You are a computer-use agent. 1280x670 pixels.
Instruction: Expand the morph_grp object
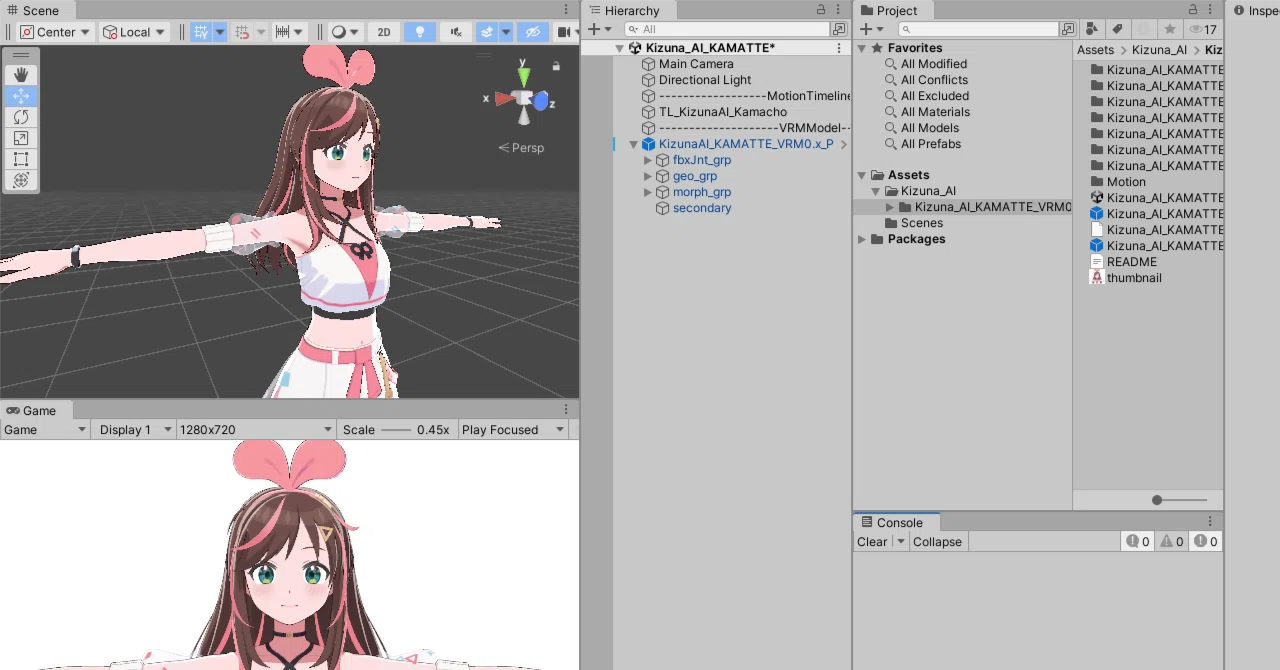point(648,192)
